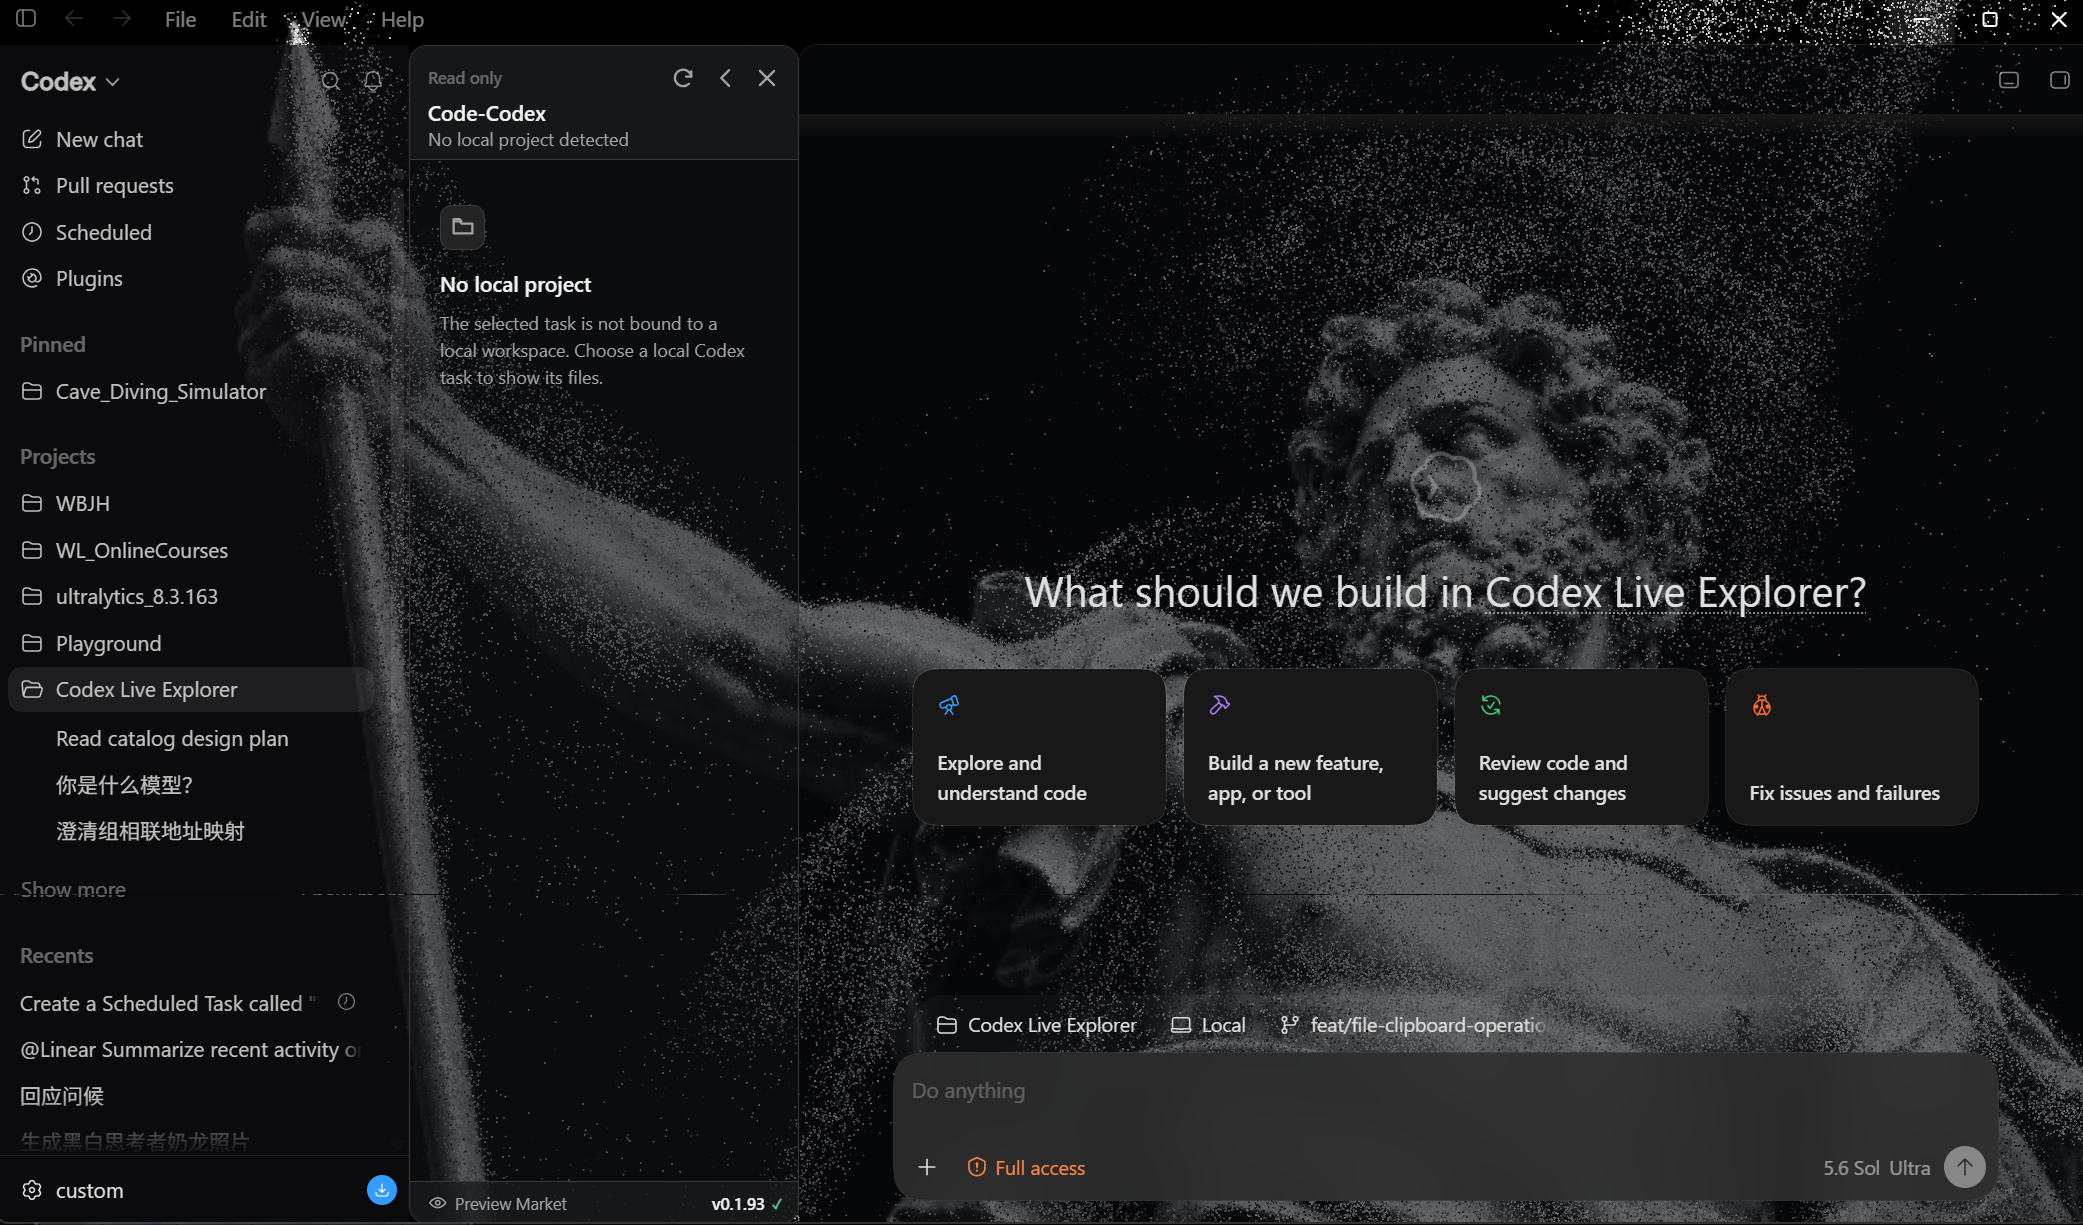The width and height of the screenshot is (2083, 1225).
Task: Click Show more under Projects
Action: [x=73, y=889]
